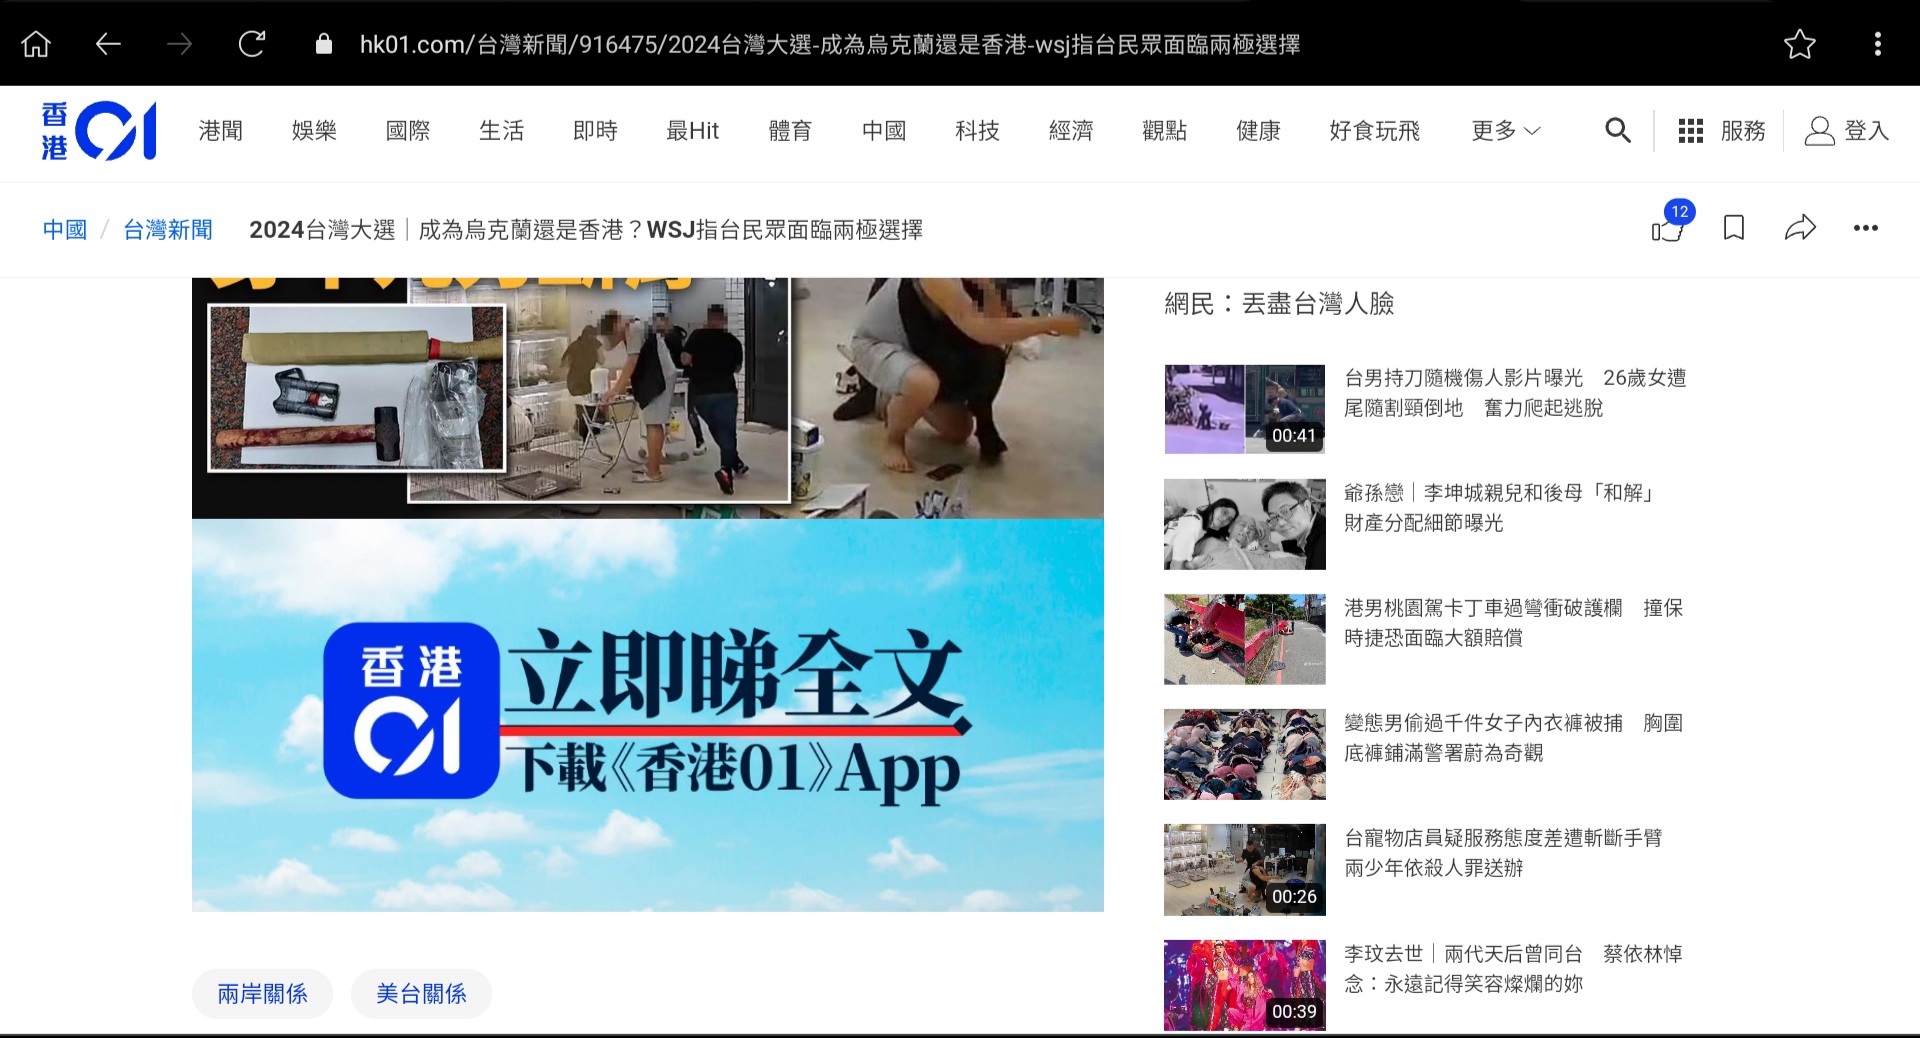This screenshot has width=1920, height=1038.
Task: Expand the 更多 navigation dropdown
Action: 1500,131
